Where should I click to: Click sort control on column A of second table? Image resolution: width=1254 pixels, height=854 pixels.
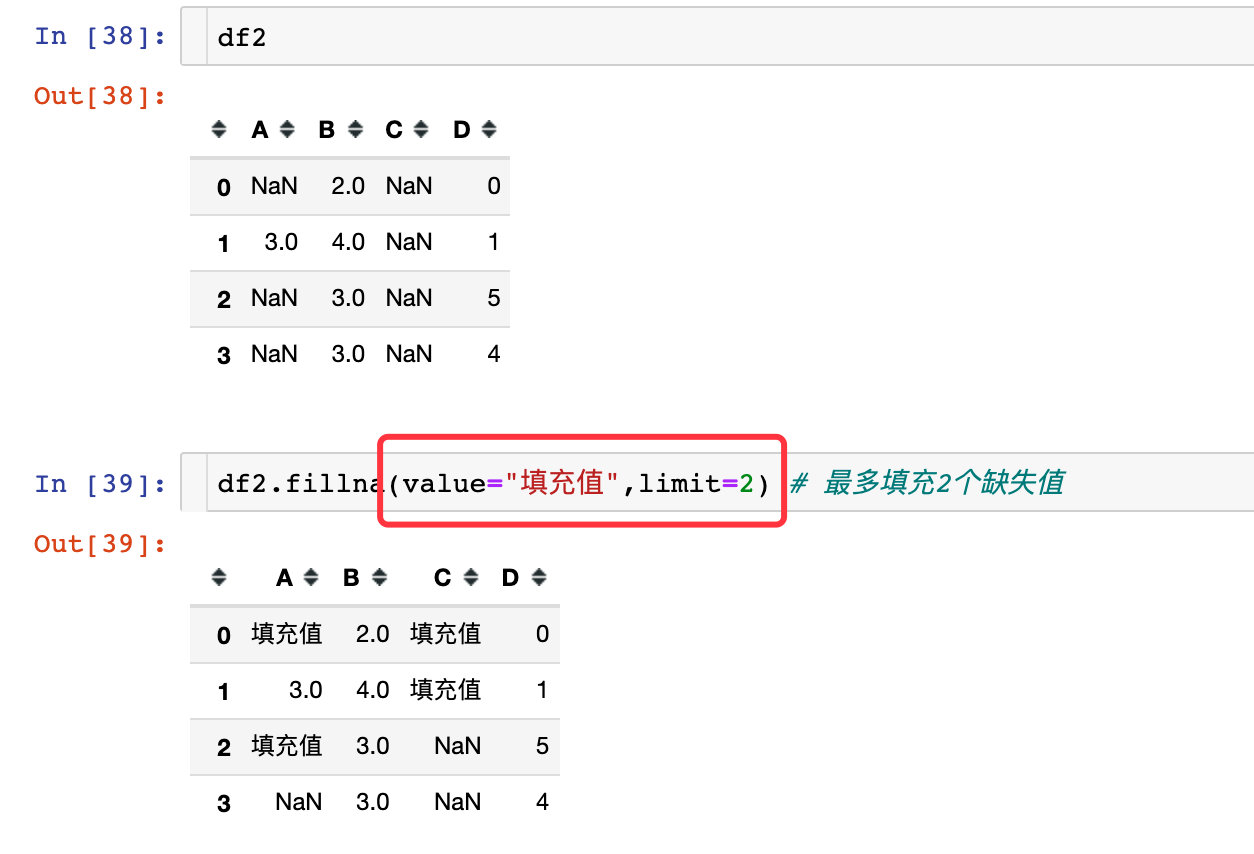pos(311,577)
